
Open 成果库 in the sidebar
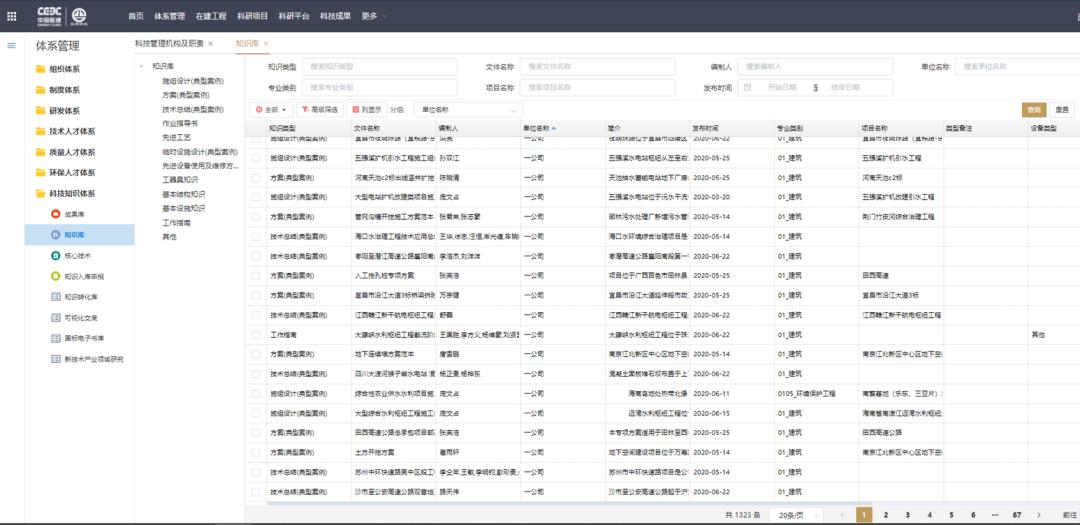tap(74, 214)
